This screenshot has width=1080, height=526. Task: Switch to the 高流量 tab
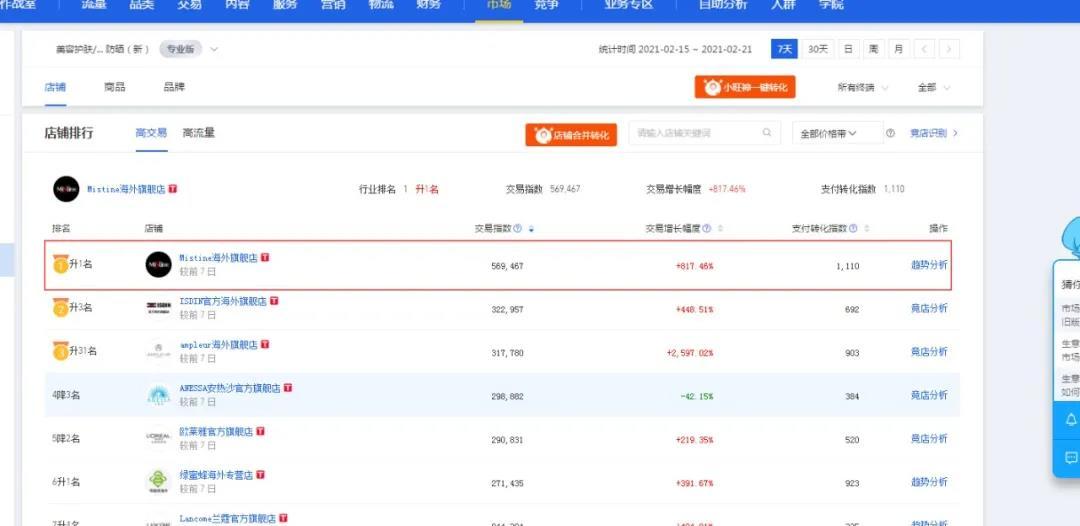pyautogui.click(x=198, y=133)
